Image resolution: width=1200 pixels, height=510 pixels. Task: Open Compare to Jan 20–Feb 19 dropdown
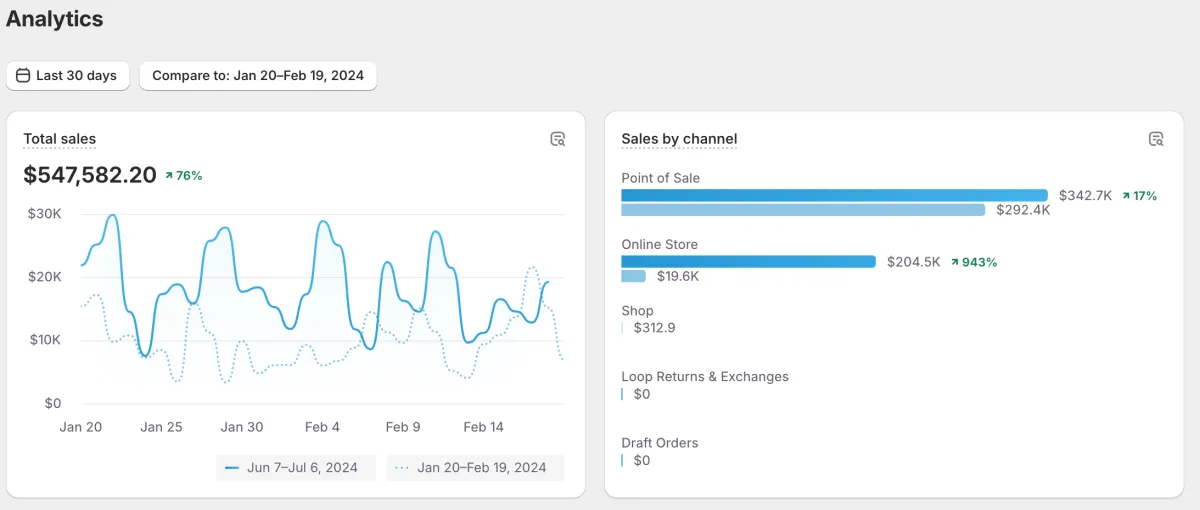258,75
